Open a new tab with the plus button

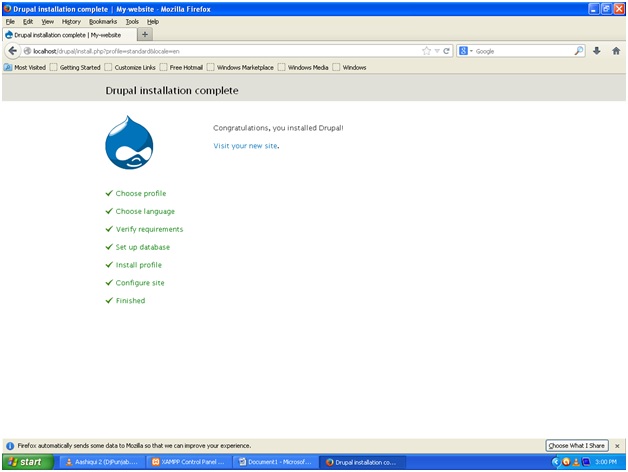(x=145, y=34)
